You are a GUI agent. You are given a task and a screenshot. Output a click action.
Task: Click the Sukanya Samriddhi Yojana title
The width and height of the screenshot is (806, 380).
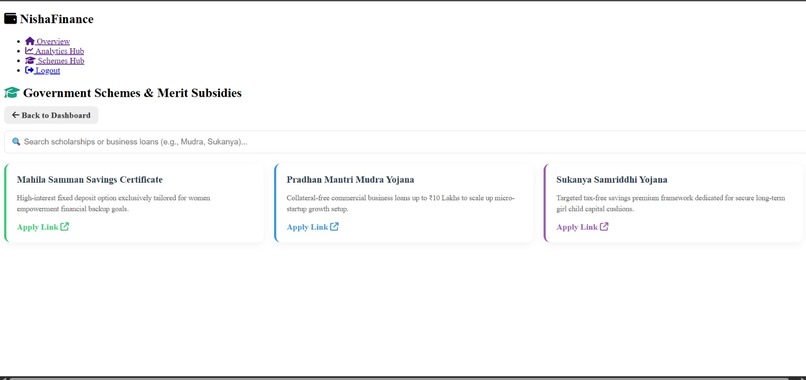[612, 179]
